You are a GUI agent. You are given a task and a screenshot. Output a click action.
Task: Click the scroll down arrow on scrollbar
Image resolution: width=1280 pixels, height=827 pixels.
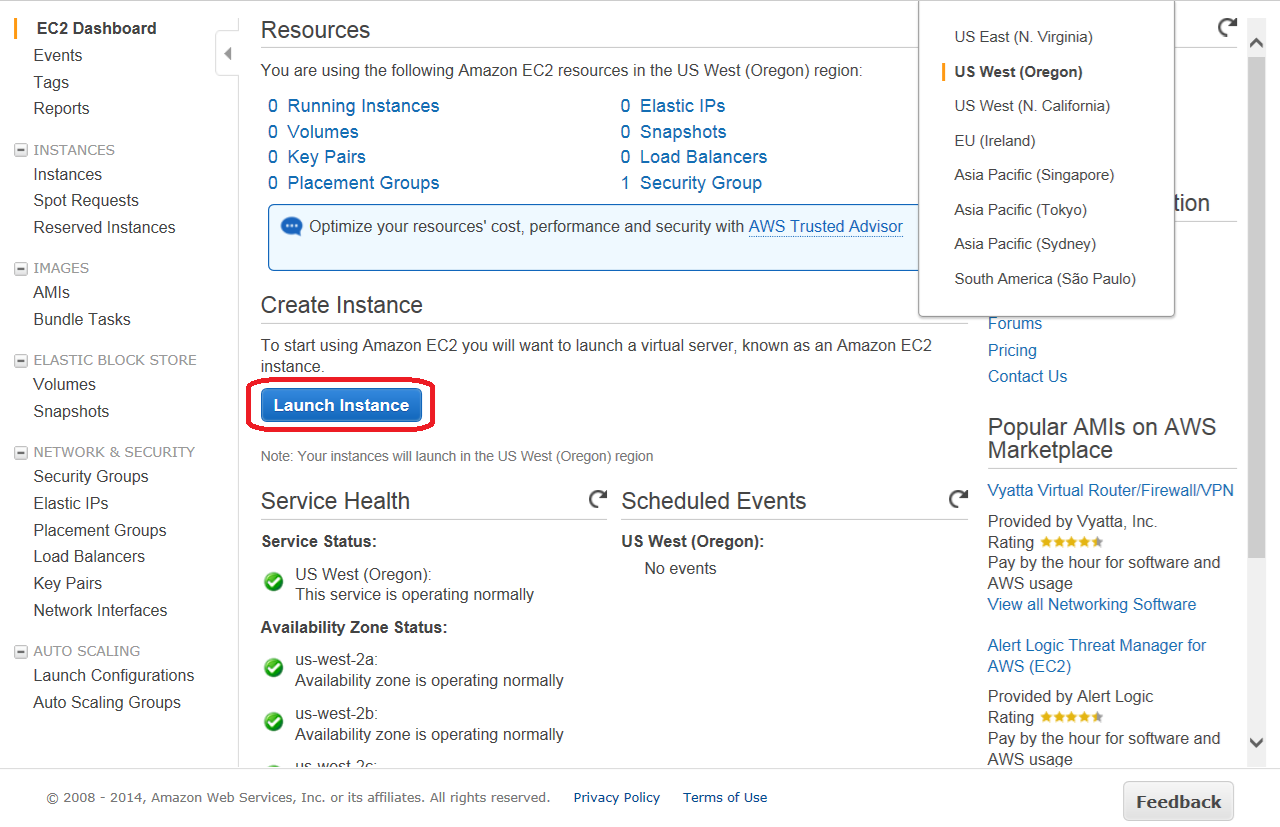(x=1257, y=741)
